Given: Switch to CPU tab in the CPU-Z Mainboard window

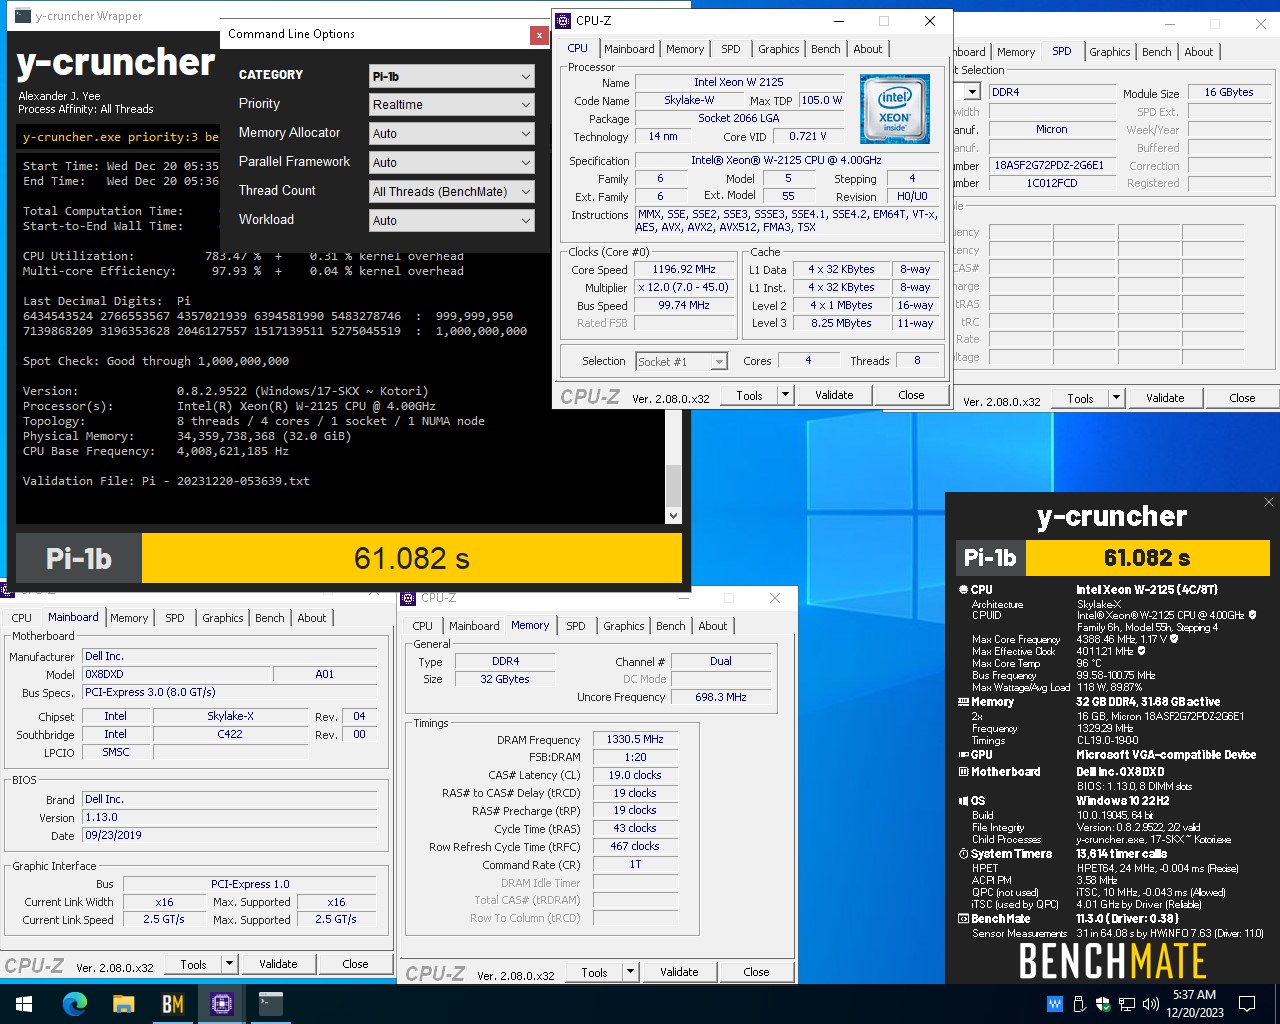Looking at the screenshot, I should [21, 618].
